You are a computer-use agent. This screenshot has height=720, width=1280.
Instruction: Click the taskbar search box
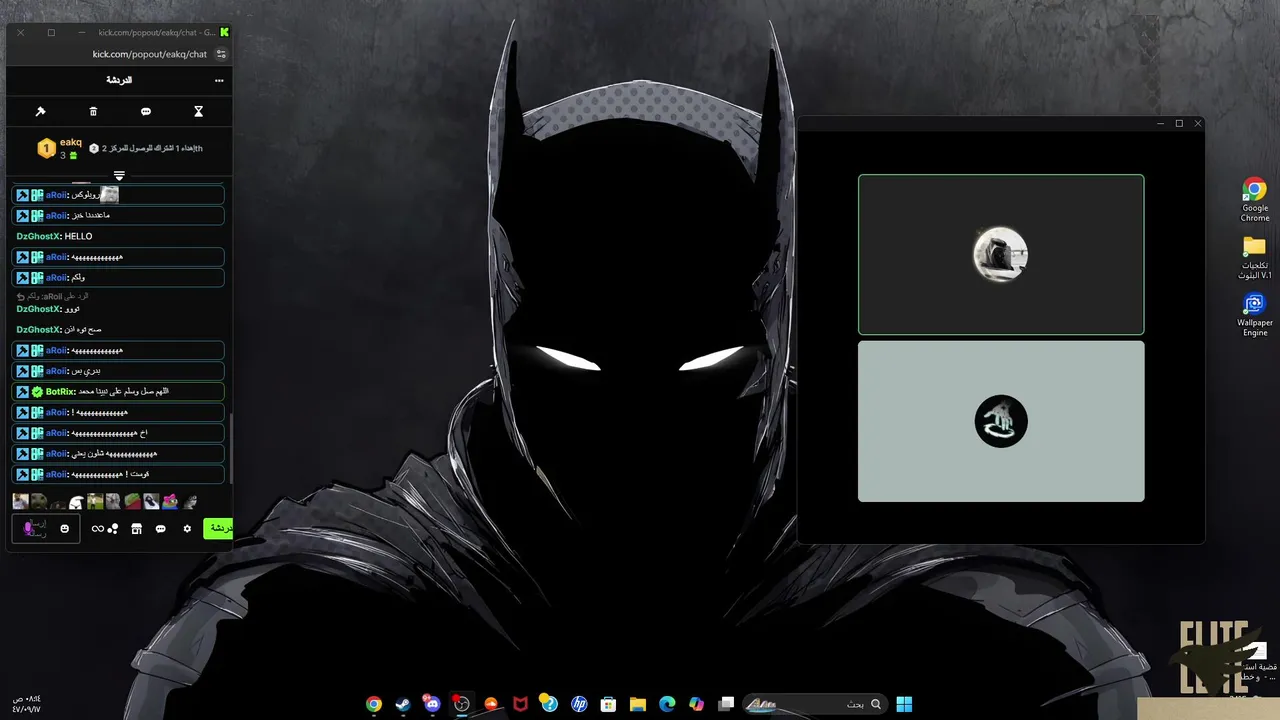pyautogui.click(x=815, y=704)
